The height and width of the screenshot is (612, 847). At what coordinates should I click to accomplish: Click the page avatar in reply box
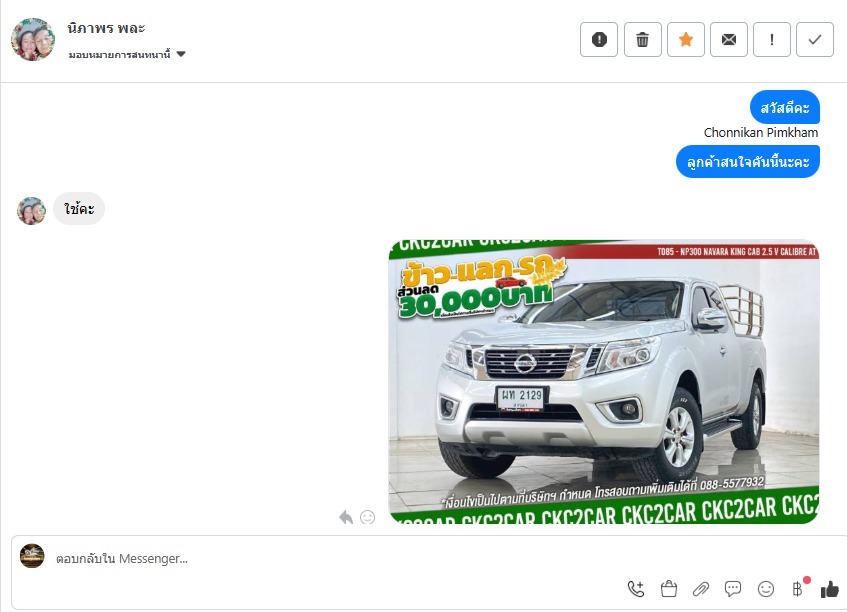[x=32, y=556]
